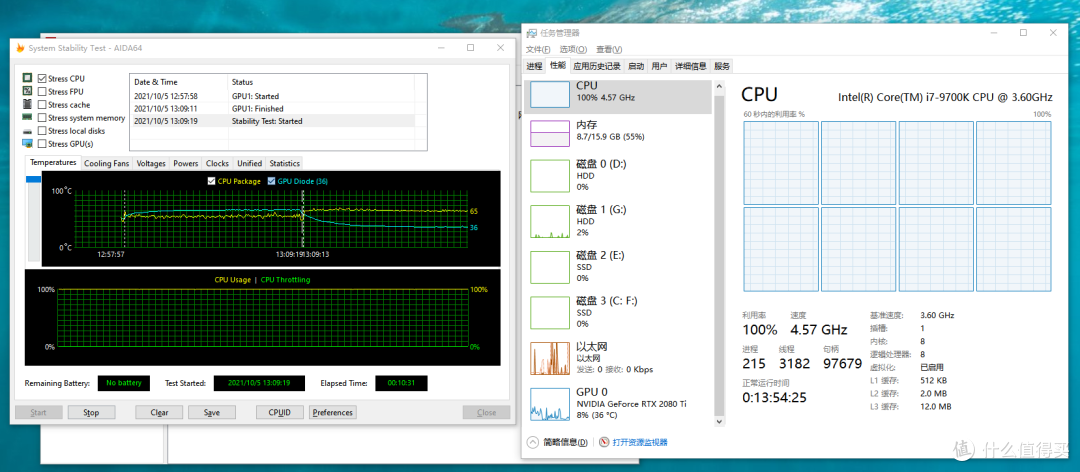Select the 'GPU1: Finished' log row
The image size is (1080, 472).
(272, 108)
